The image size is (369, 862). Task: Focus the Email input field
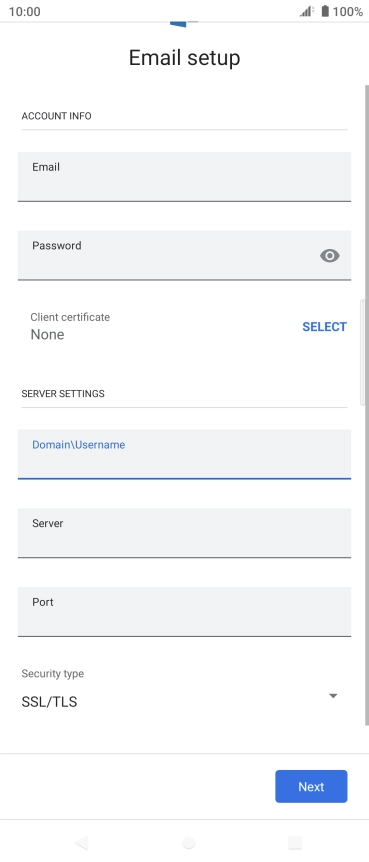tap(184, 176)
